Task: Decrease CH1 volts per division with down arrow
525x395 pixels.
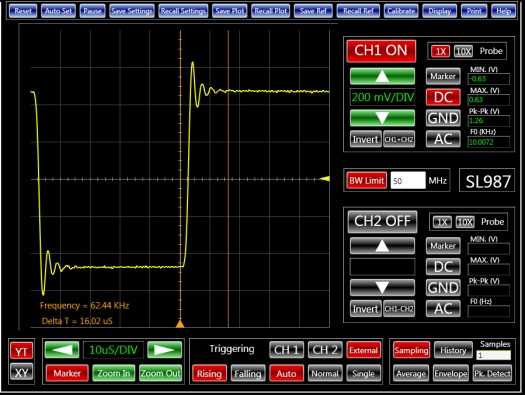Action: click(x=382, y=118)
